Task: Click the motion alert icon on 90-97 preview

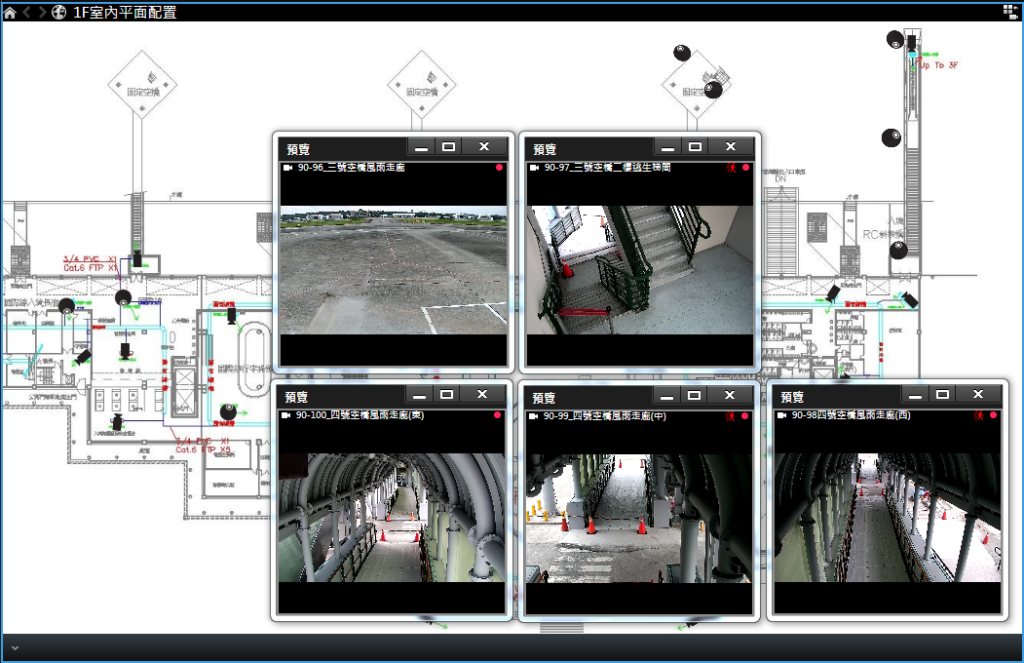Action: [x=731, y=168]
